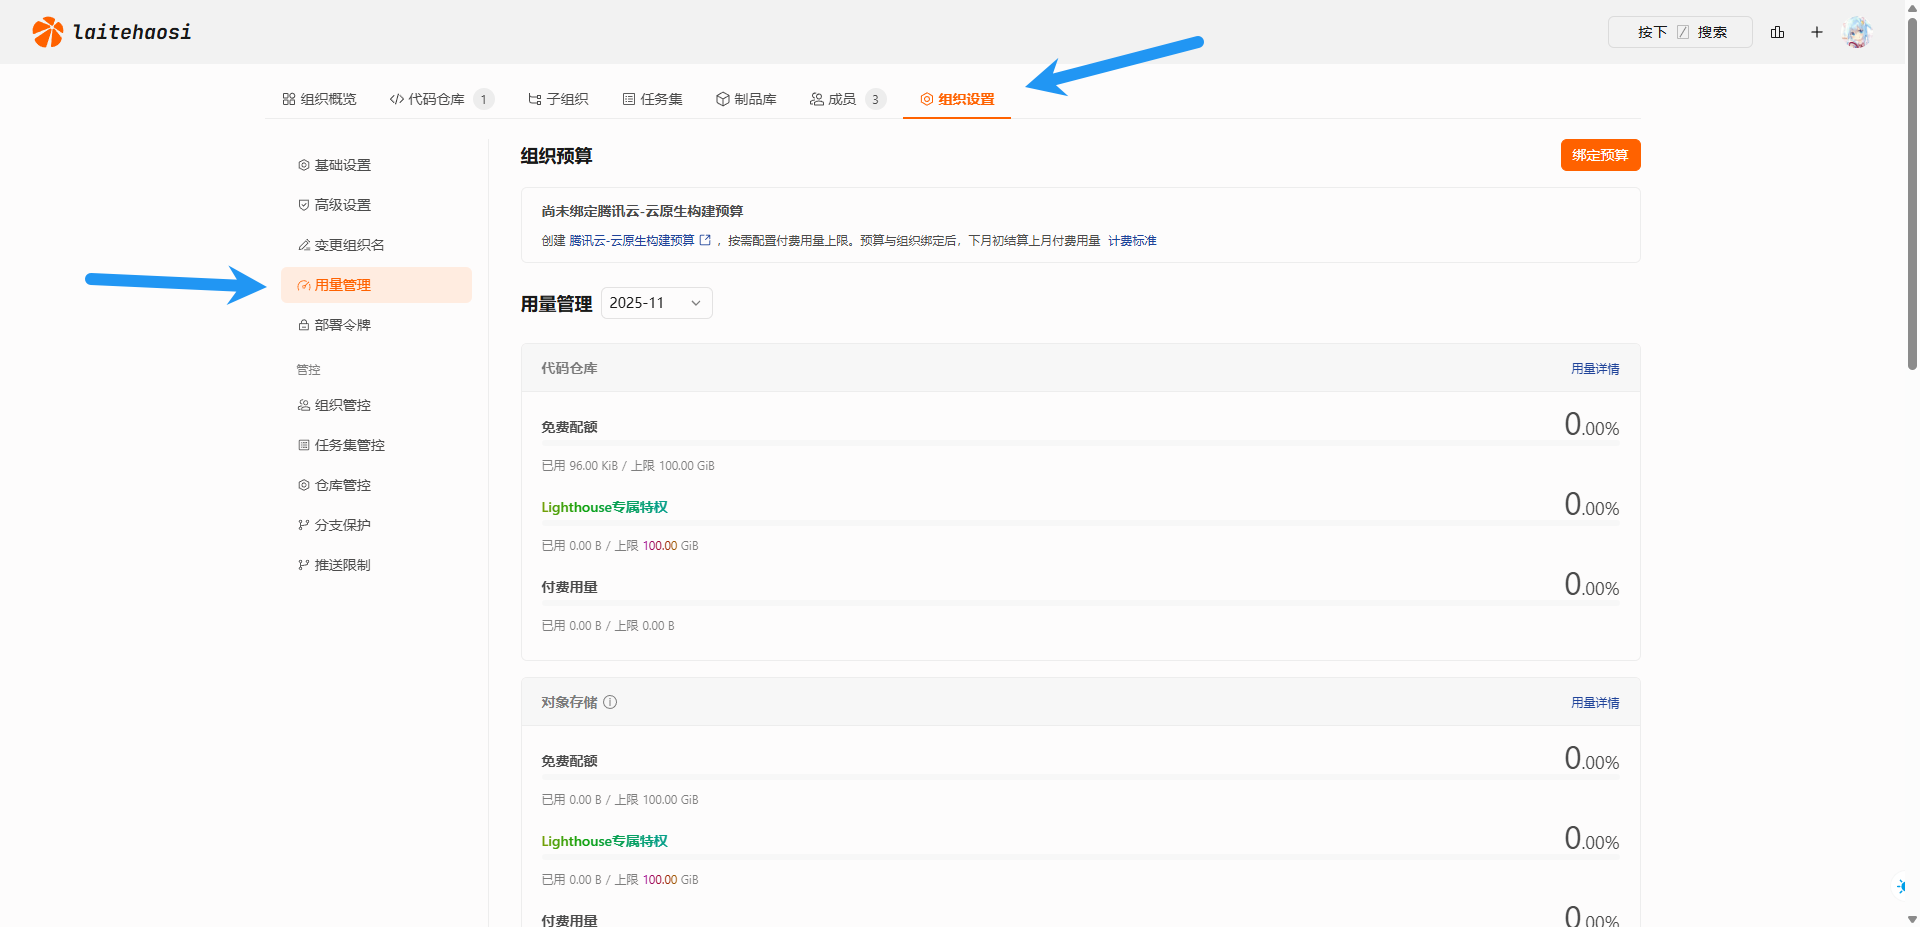The height and width of the screenshot is (927, 1920).
Task: View 用量详情 for 对象存储
Action: click(1595, 703)
